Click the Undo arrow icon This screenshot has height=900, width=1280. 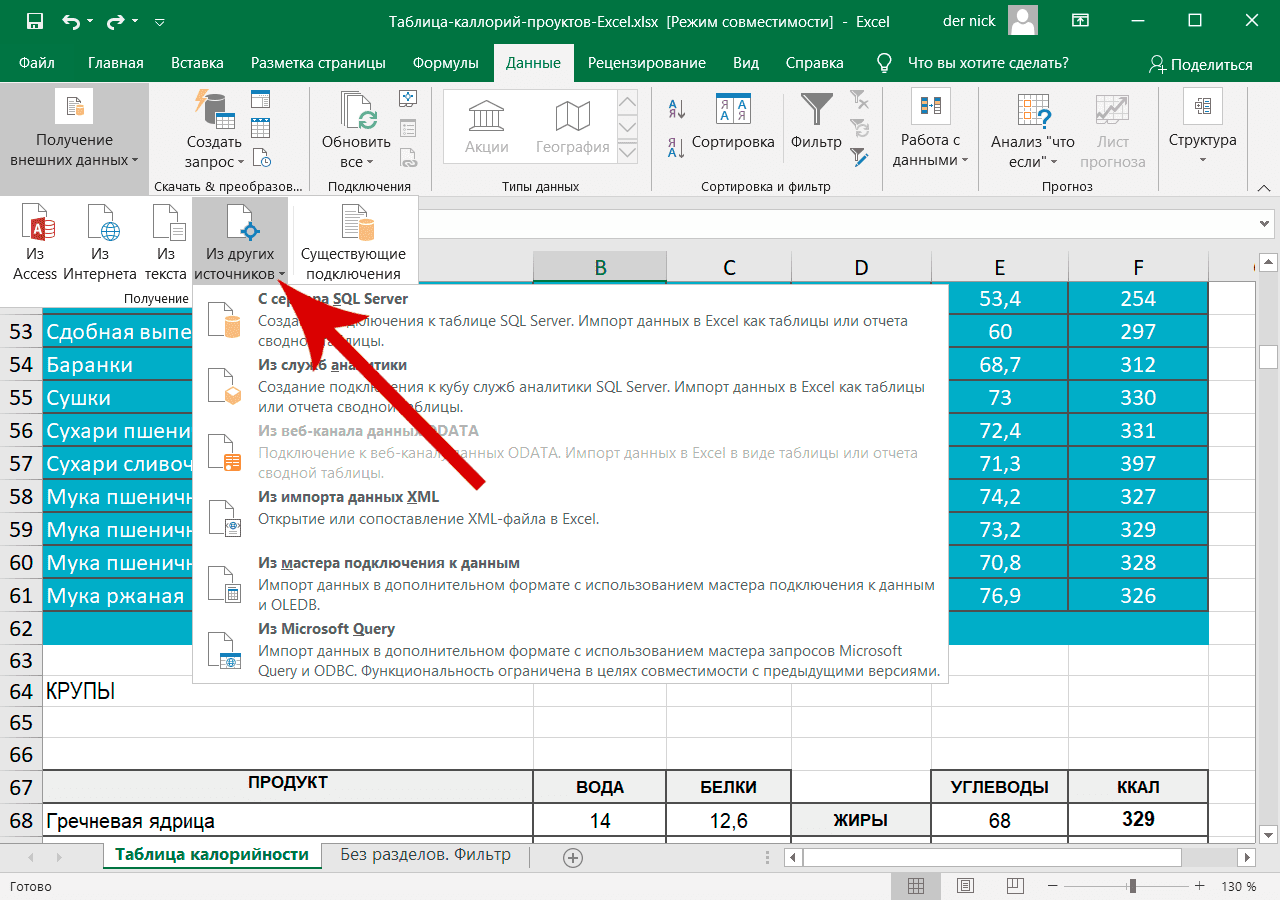tap(71, 21)
